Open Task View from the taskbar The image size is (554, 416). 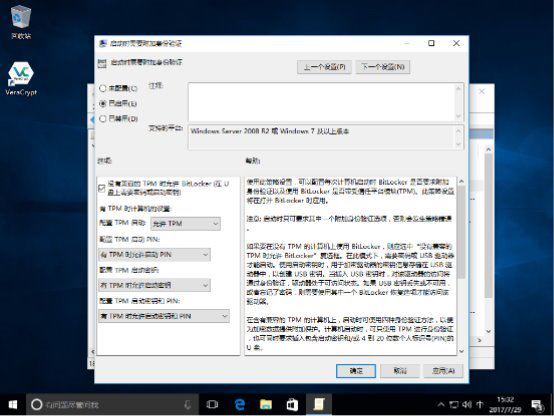point(212,404)
